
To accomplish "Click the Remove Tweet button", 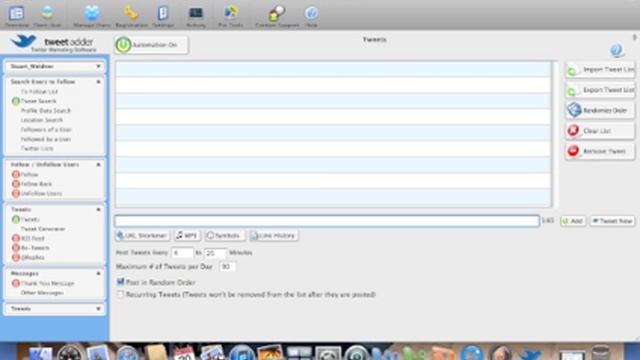I will coord(600,151).
